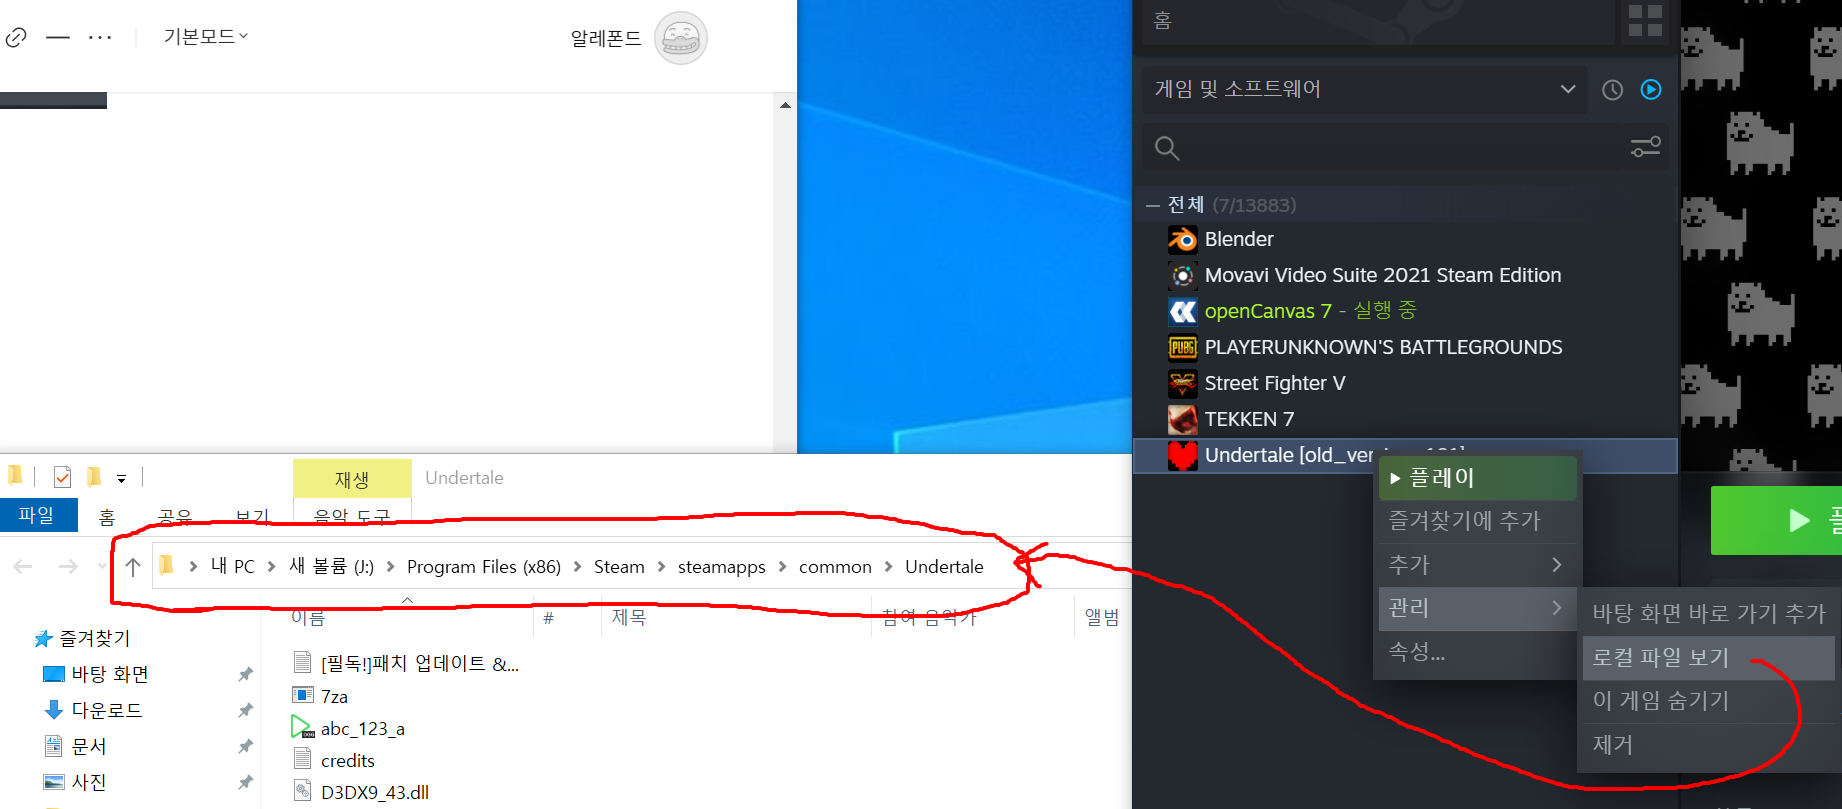1842x809 pixels.
Task: Expand the 게임 및 소프트웨어 filter dropdown
Action: pyautogui.click(x=1365, y=89)
